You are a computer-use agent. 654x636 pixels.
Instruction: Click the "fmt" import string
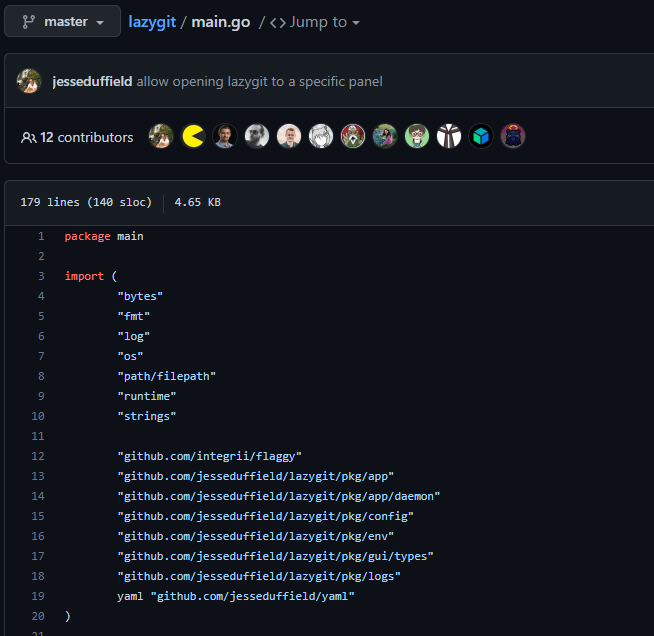click(x=133, y=316)
